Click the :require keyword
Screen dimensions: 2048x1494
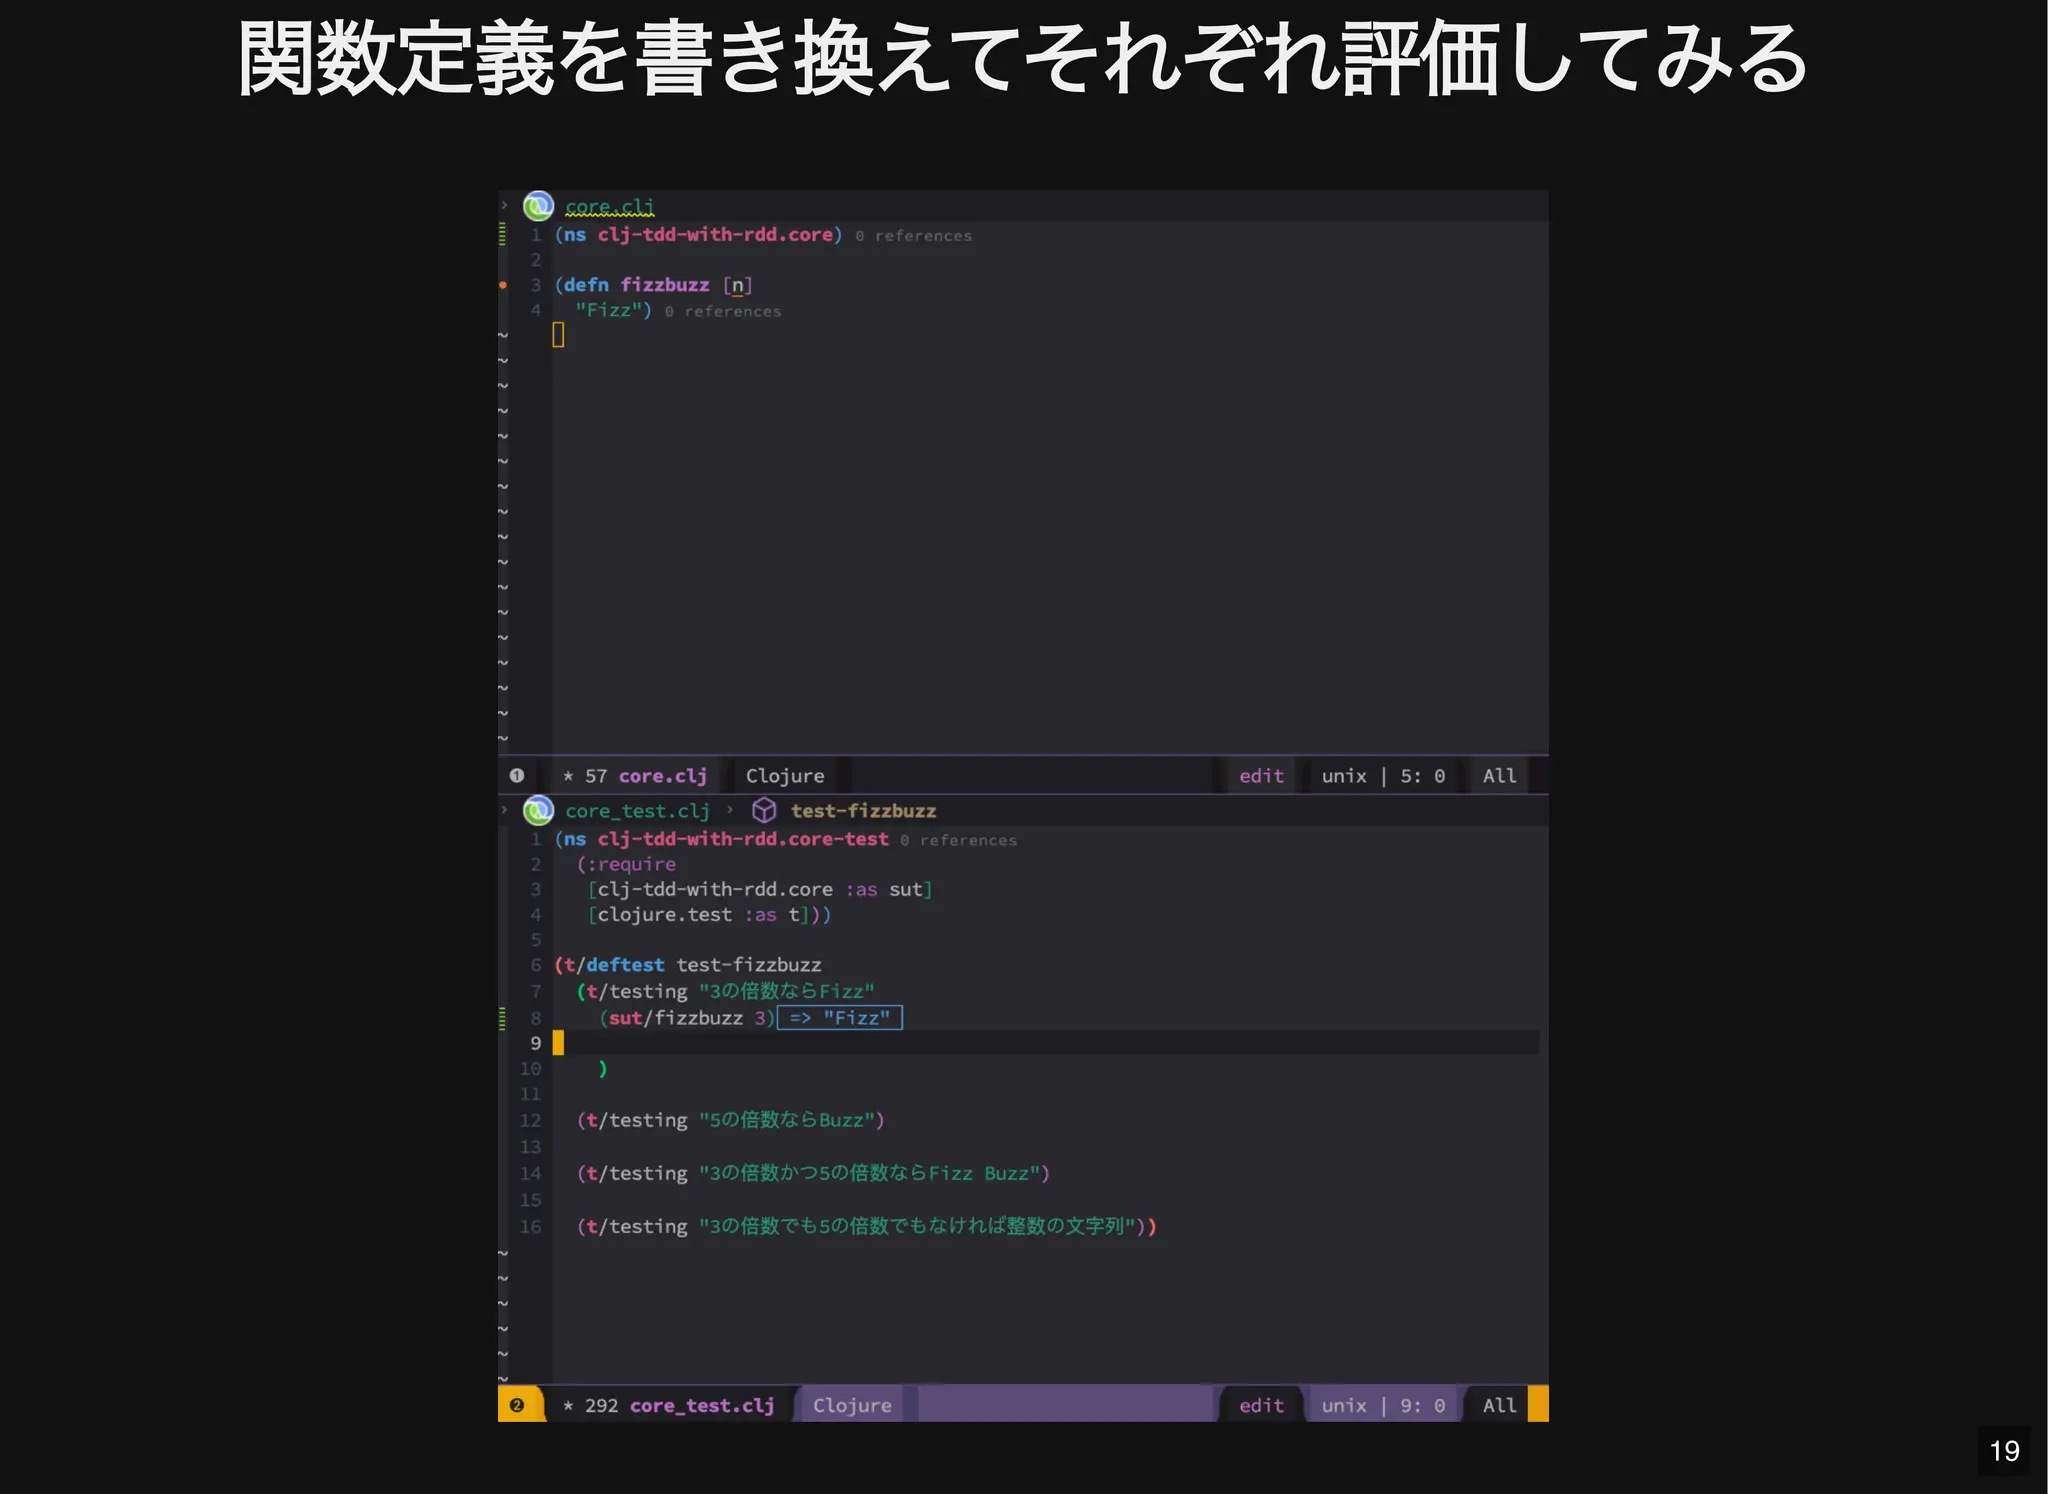tap(632, 864)
